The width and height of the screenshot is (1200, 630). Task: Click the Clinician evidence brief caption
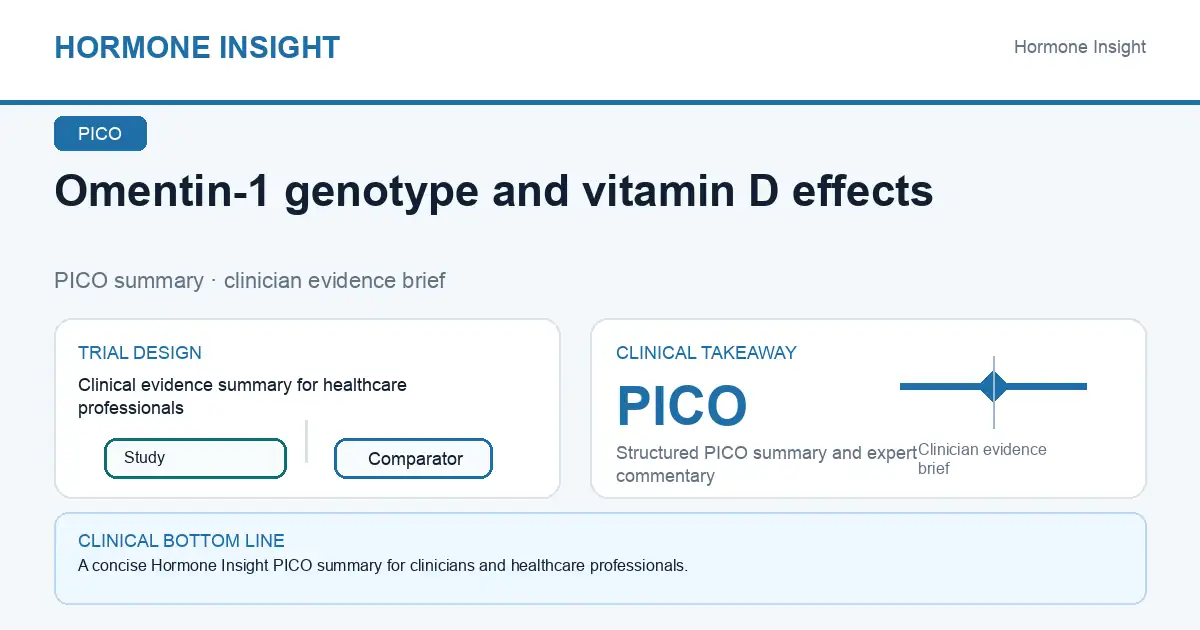tap(982, 459)
